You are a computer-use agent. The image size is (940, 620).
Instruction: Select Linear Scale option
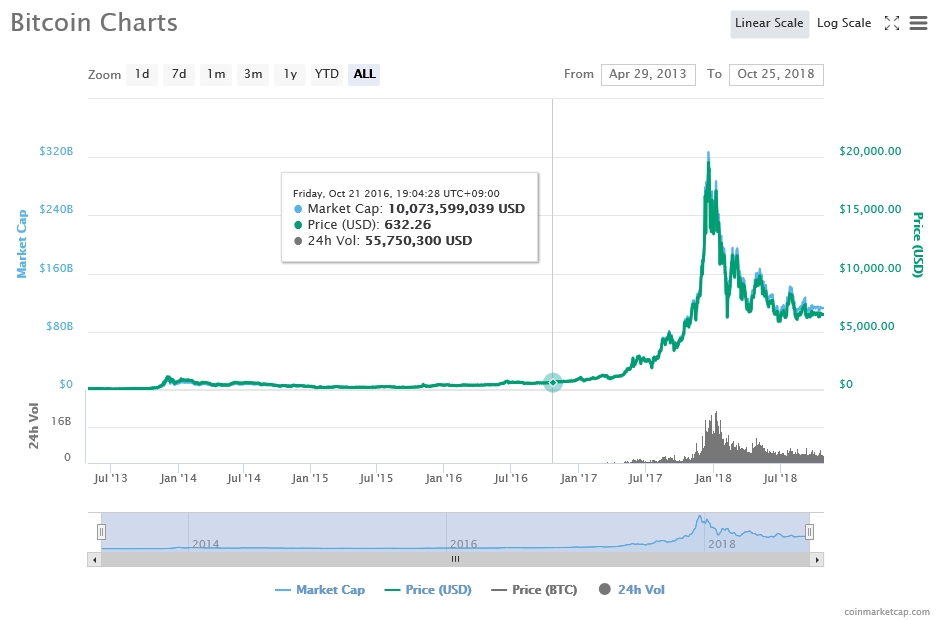click(769, 24)
